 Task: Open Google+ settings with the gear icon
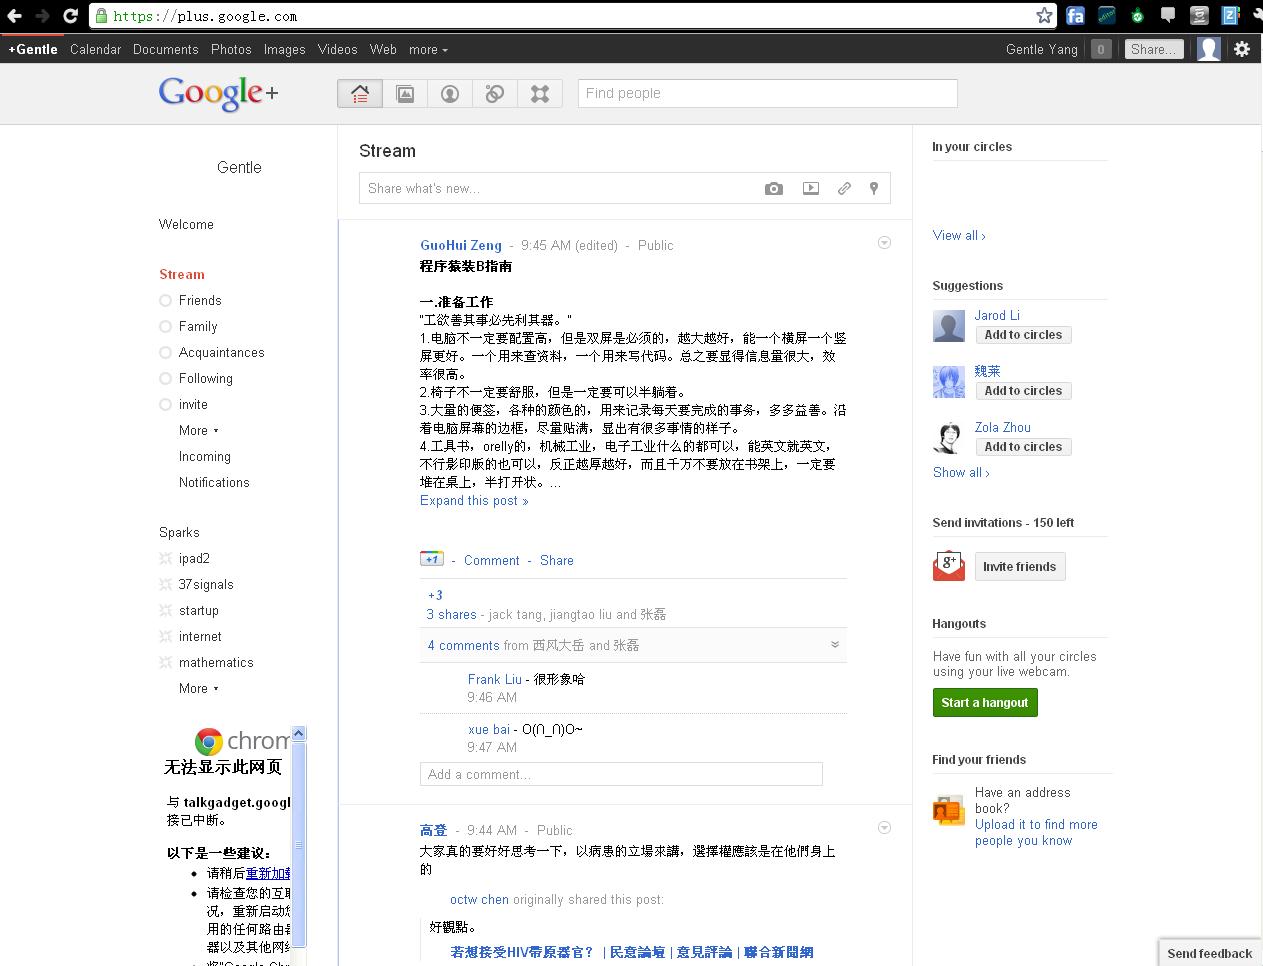pos(1241,48)
